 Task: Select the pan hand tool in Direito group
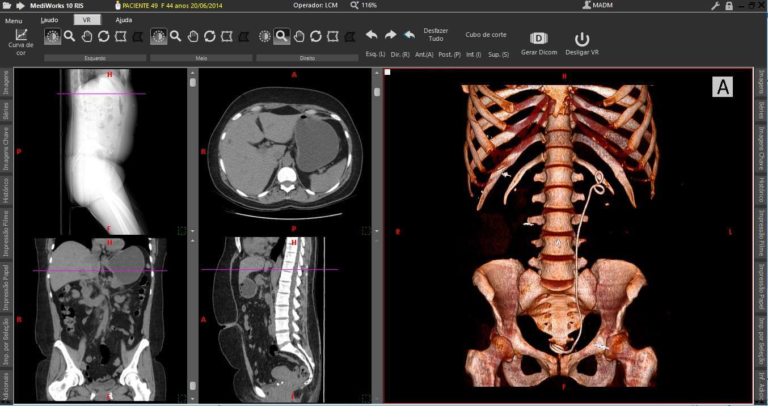pos(299,36)
